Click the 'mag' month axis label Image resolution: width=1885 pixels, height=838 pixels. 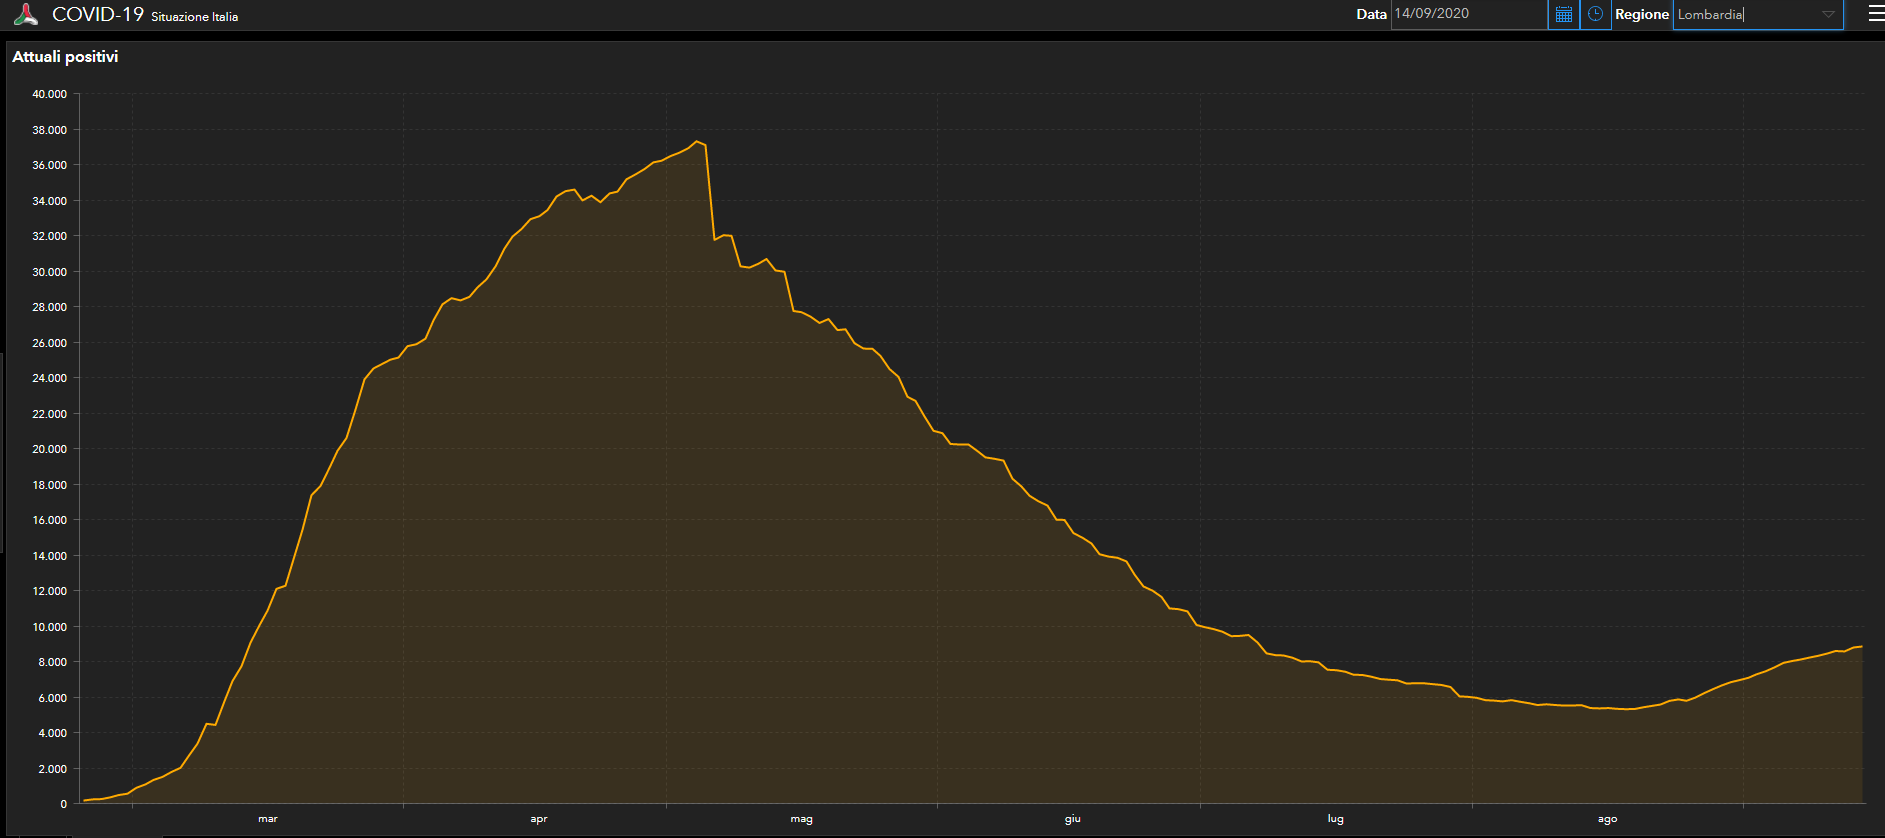point(801,819)
